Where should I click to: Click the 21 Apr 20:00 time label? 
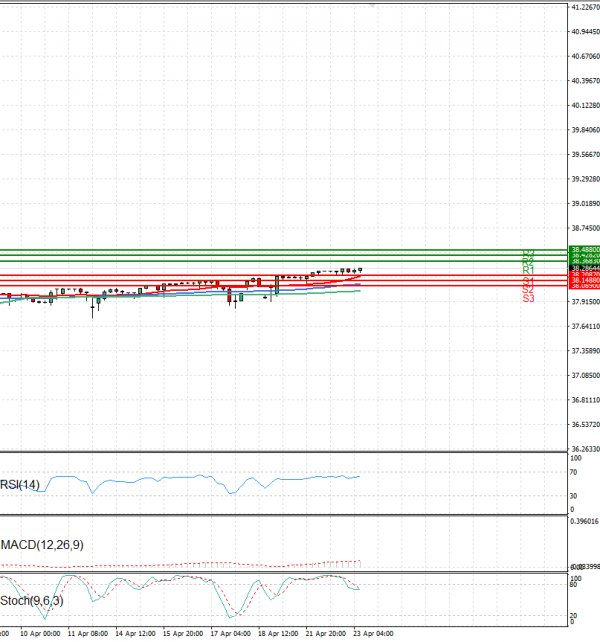click(326, 634)
